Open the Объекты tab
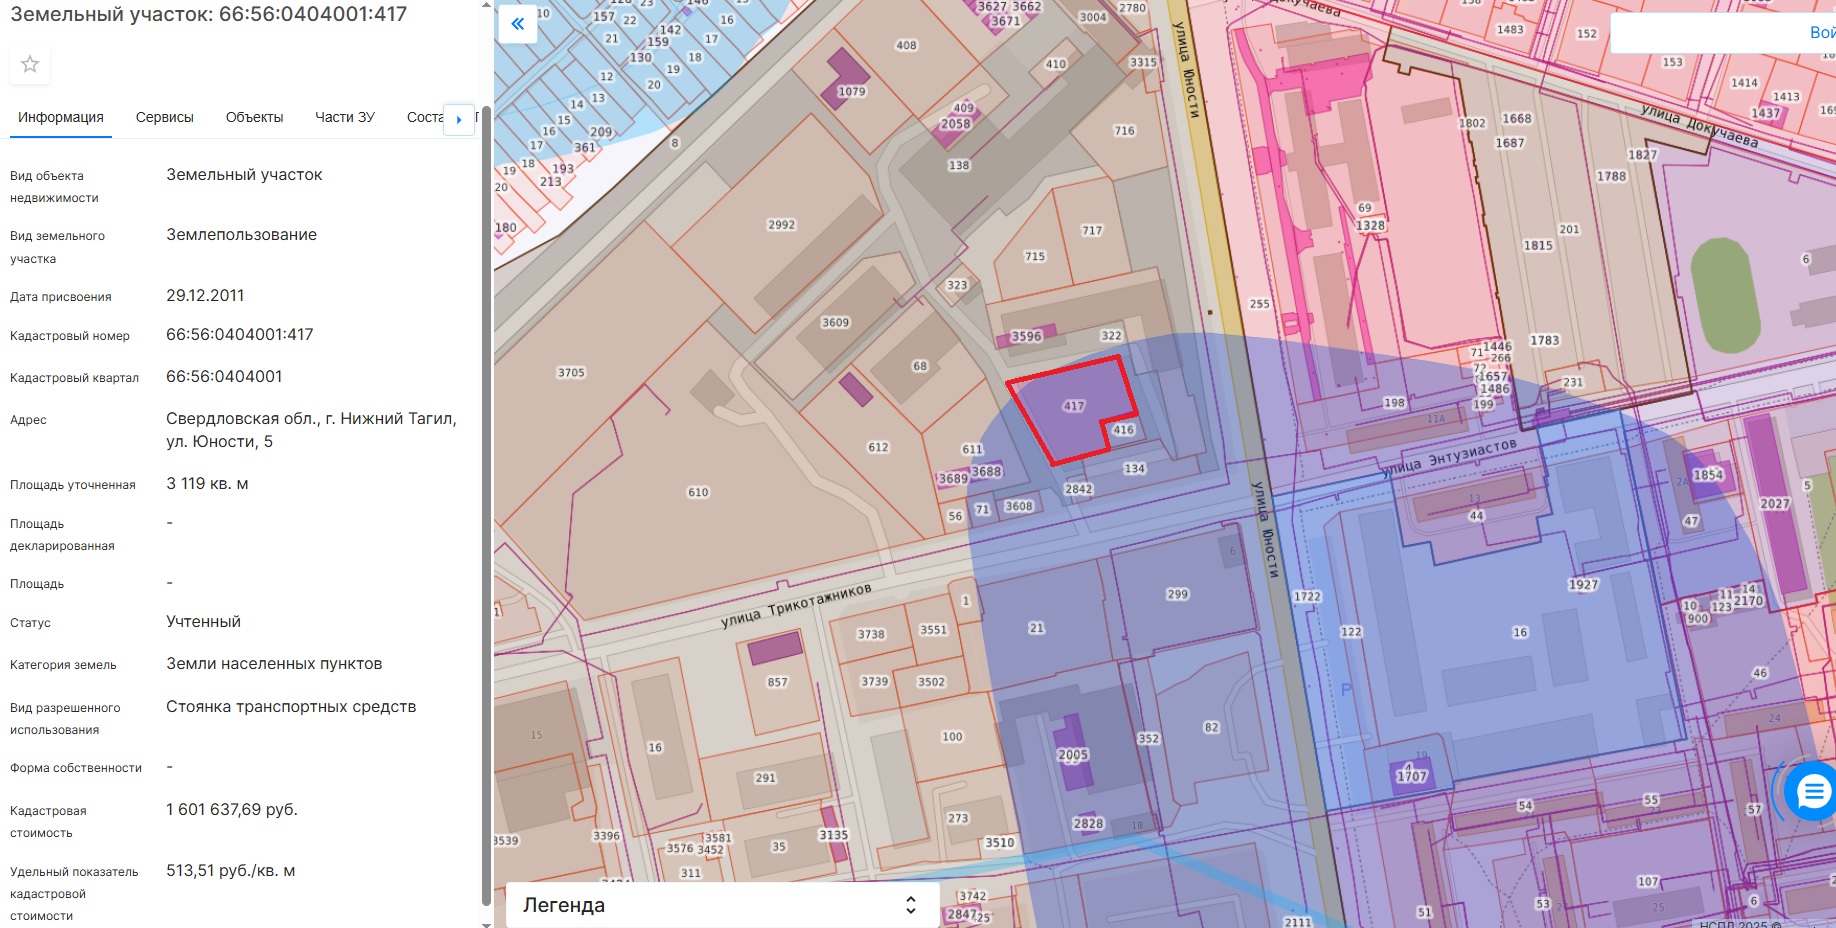 254,117
